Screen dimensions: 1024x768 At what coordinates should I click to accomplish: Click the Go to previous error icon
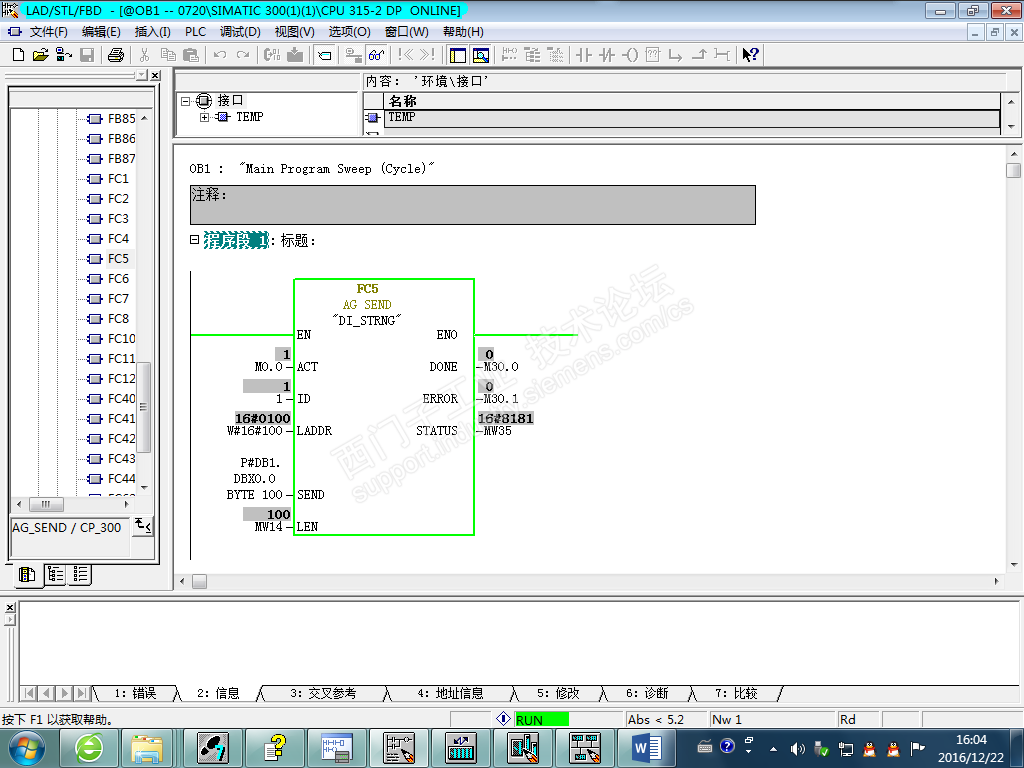[405, 55]
